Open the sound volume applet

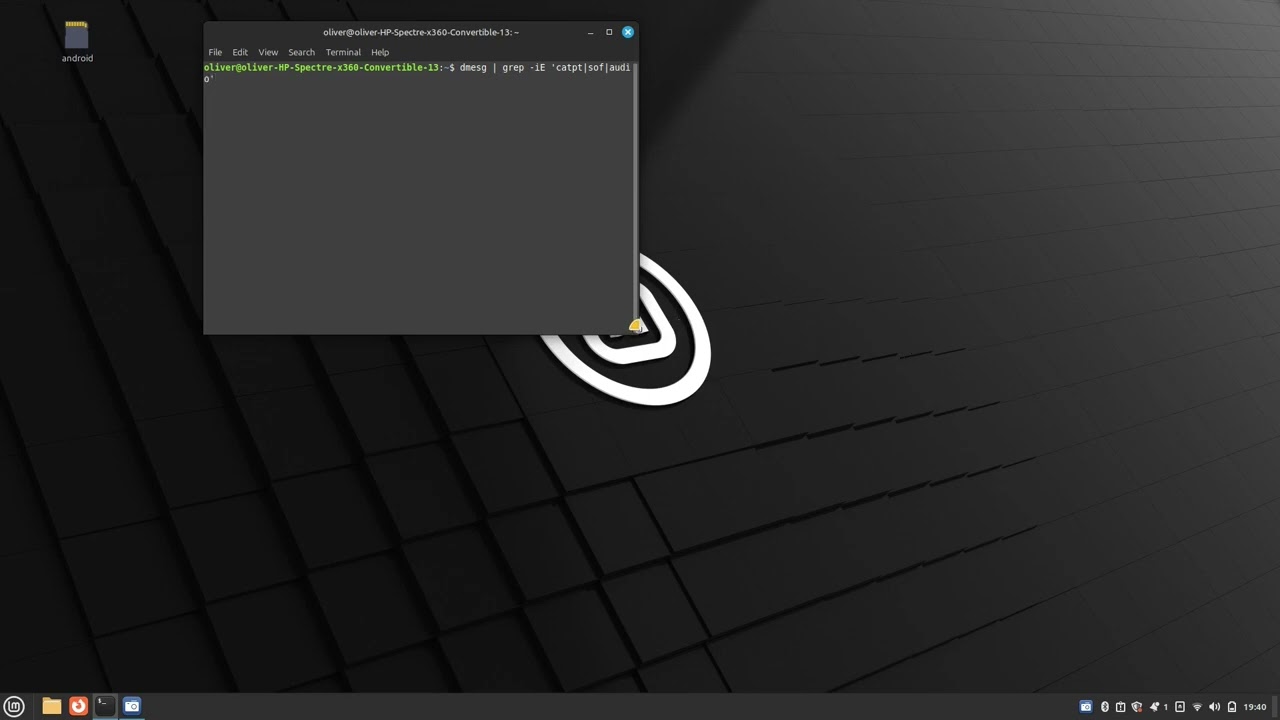(1214, 707)
